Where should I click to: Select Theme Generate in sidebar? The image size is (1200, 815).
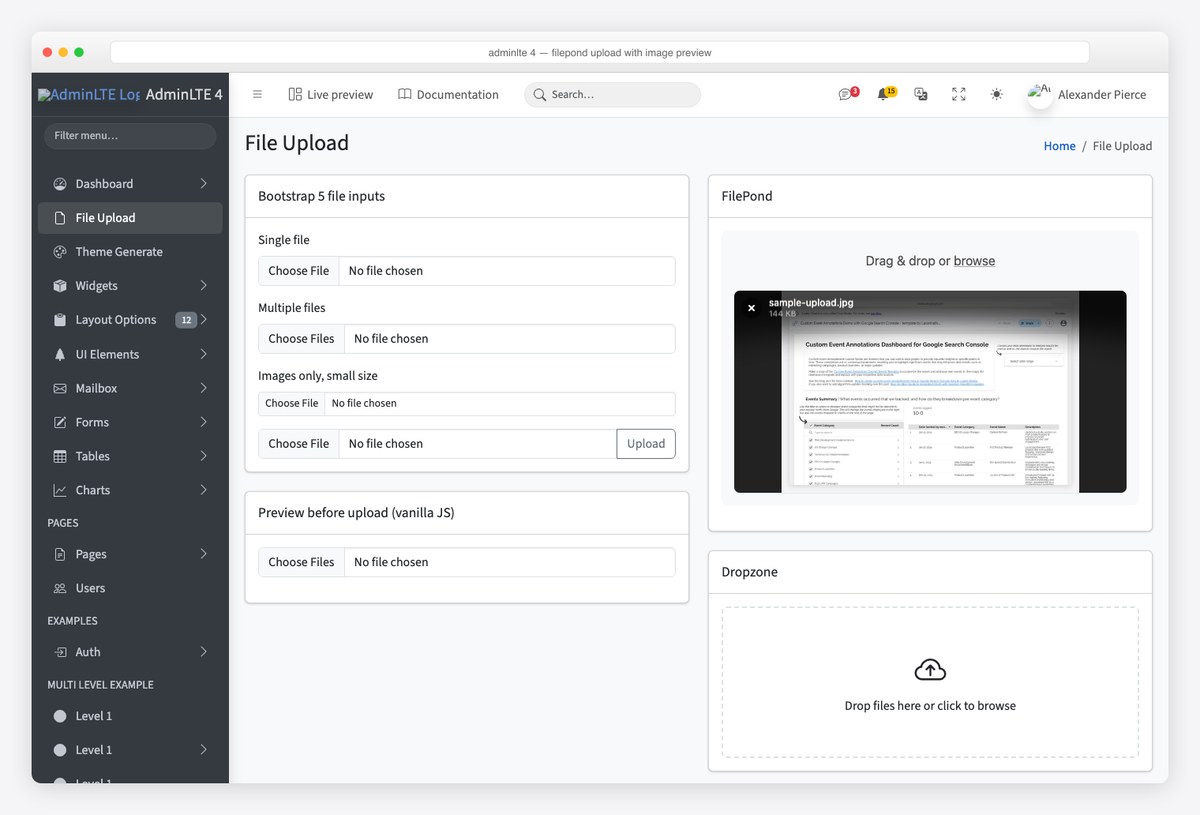130,252
